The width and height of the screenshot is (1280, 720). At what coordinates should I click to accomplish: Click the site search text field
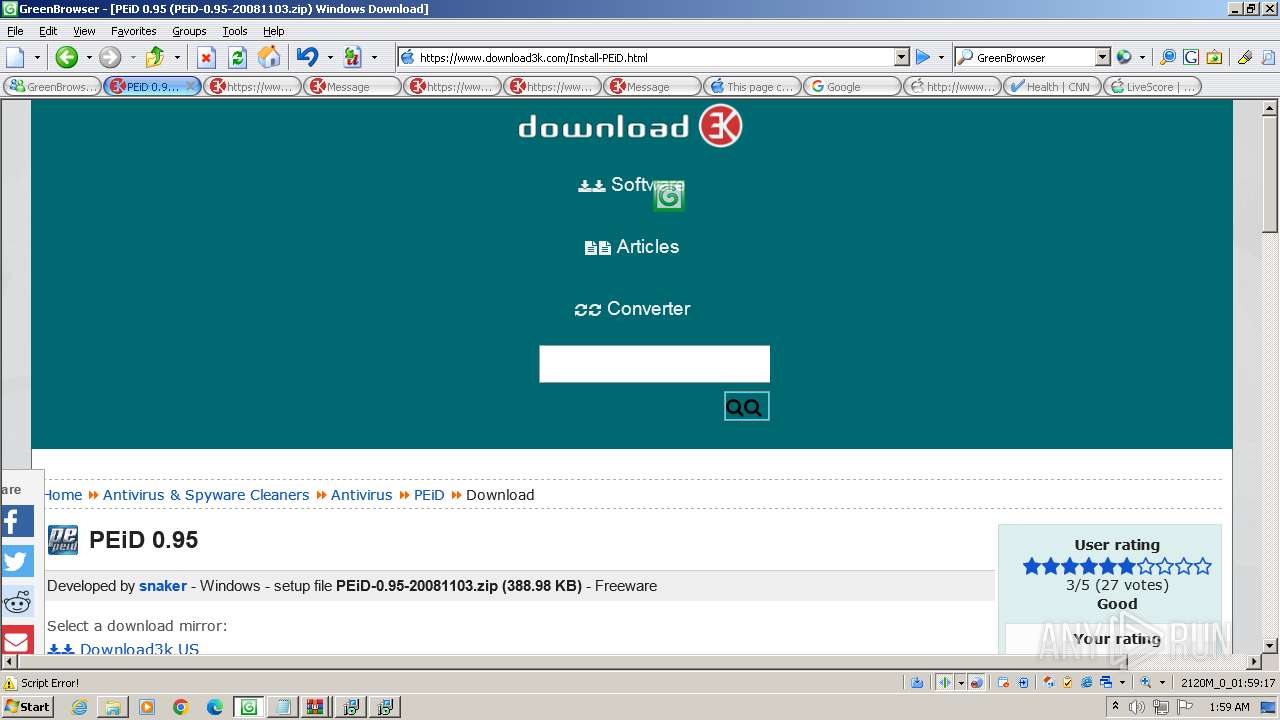coord(654,364)
